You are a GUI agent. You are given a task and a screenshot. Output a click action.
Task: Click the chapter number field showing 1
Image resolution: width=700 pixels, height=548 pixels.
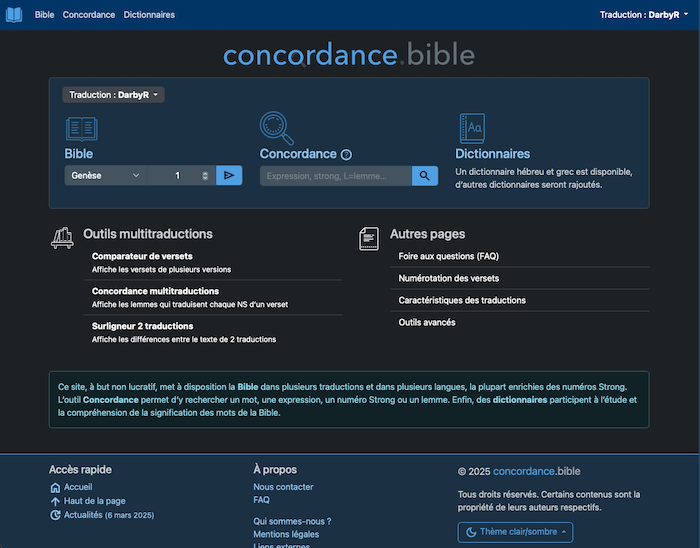click(177, 175)
